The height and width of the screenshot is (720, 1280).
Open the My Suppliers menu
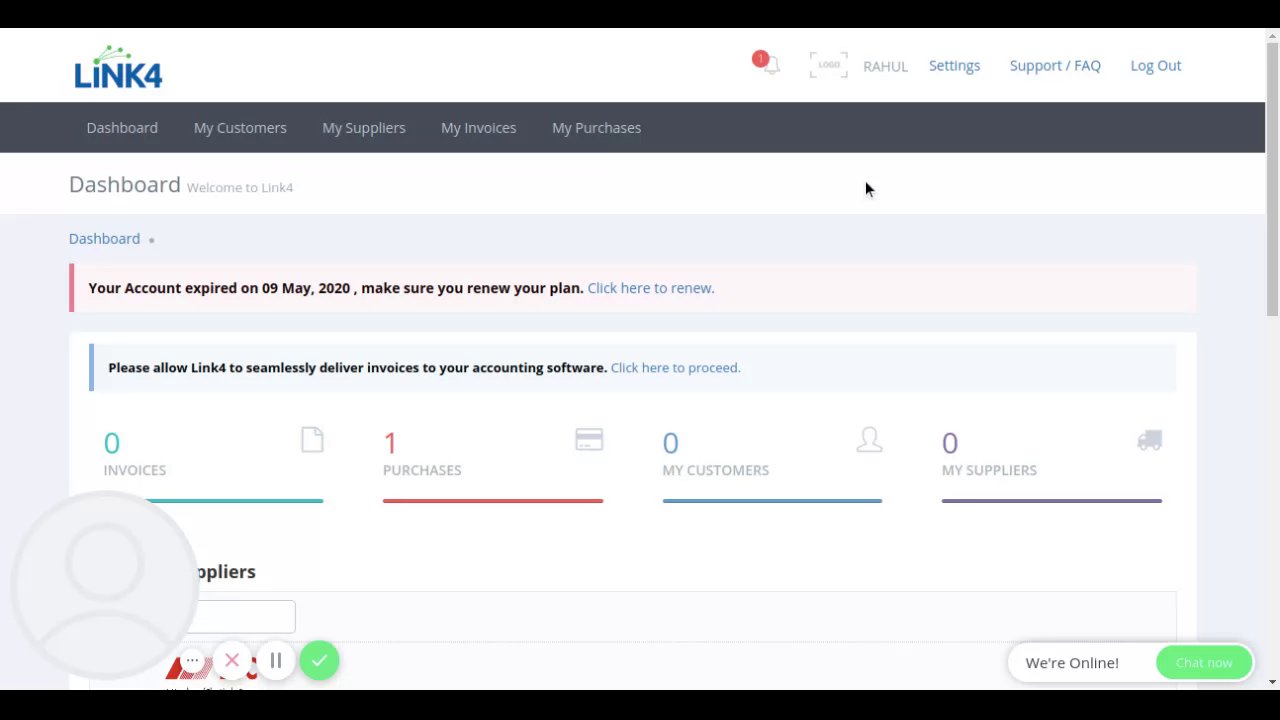(x=364, y=128)
